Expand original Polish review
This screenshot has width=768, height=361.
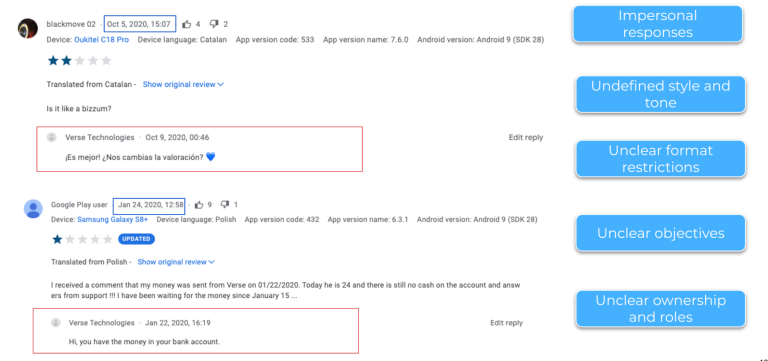[x=176, y=262]
